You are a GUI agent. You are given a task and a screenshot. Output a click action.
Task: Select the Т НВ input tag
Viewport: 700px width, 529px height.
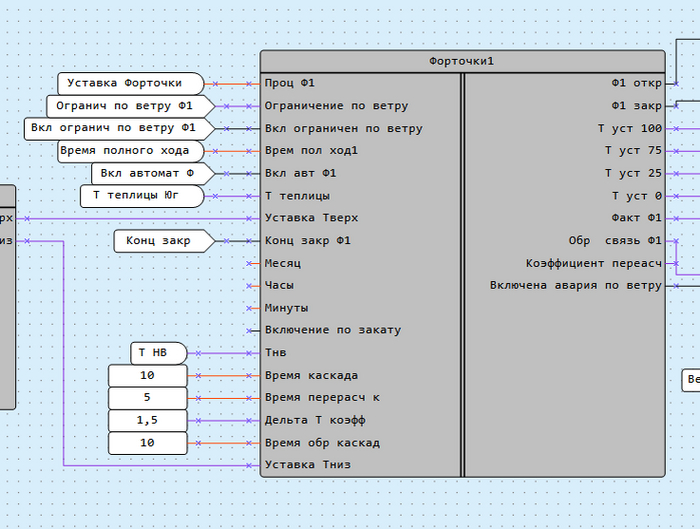pyautogui.click(x=157, y=353)
